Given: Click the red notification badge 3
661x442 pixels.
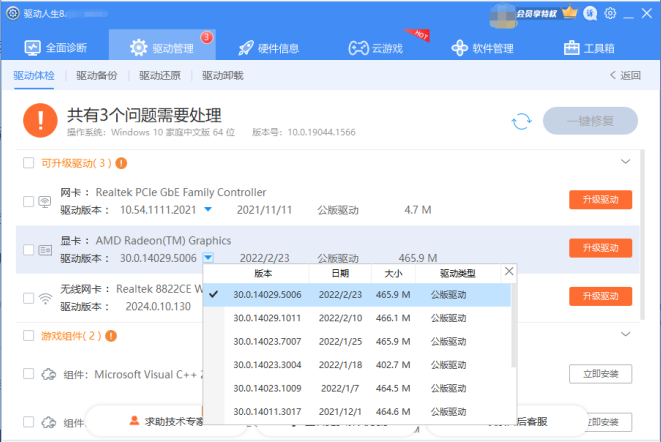Looking at the screenshot, I should [207, 38].
